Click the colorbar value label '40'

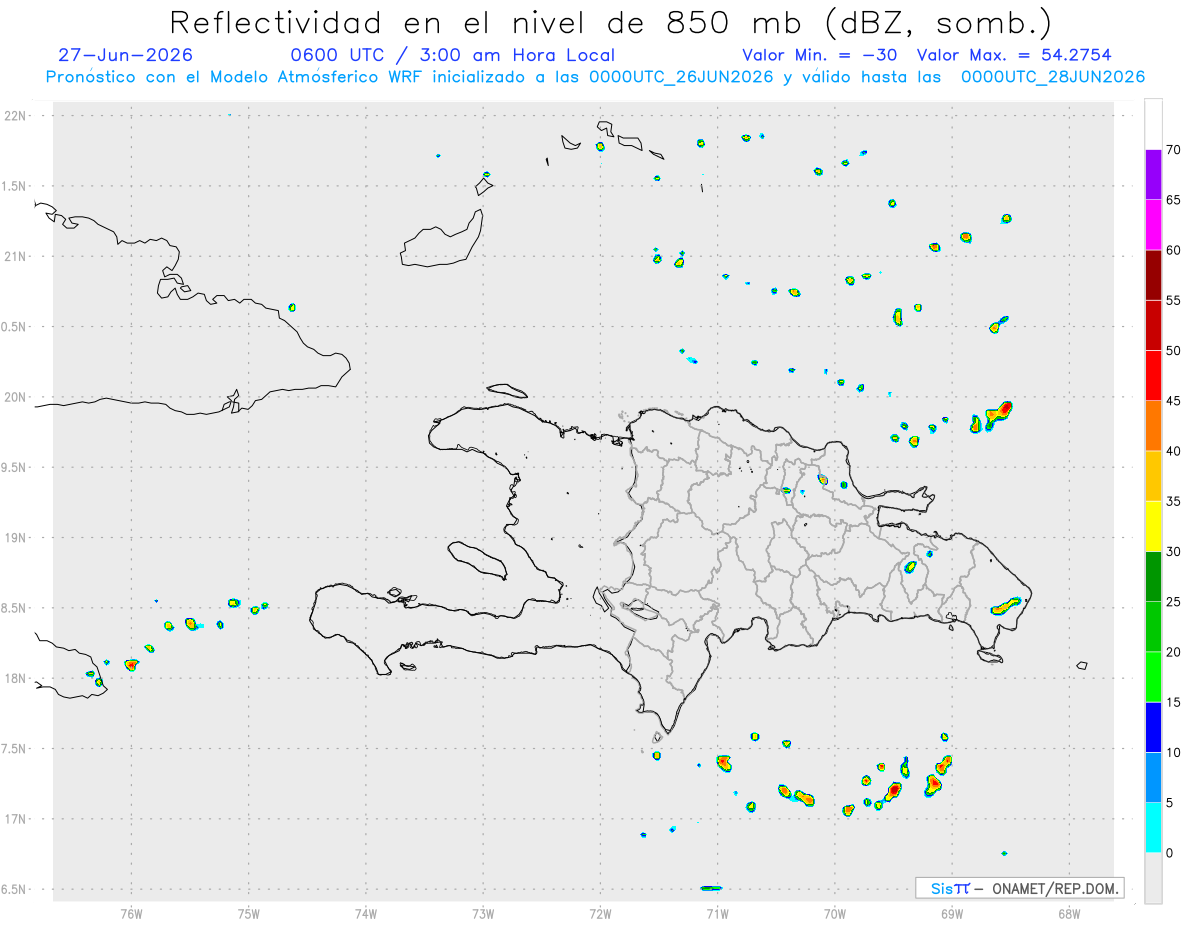point(1174,451)
